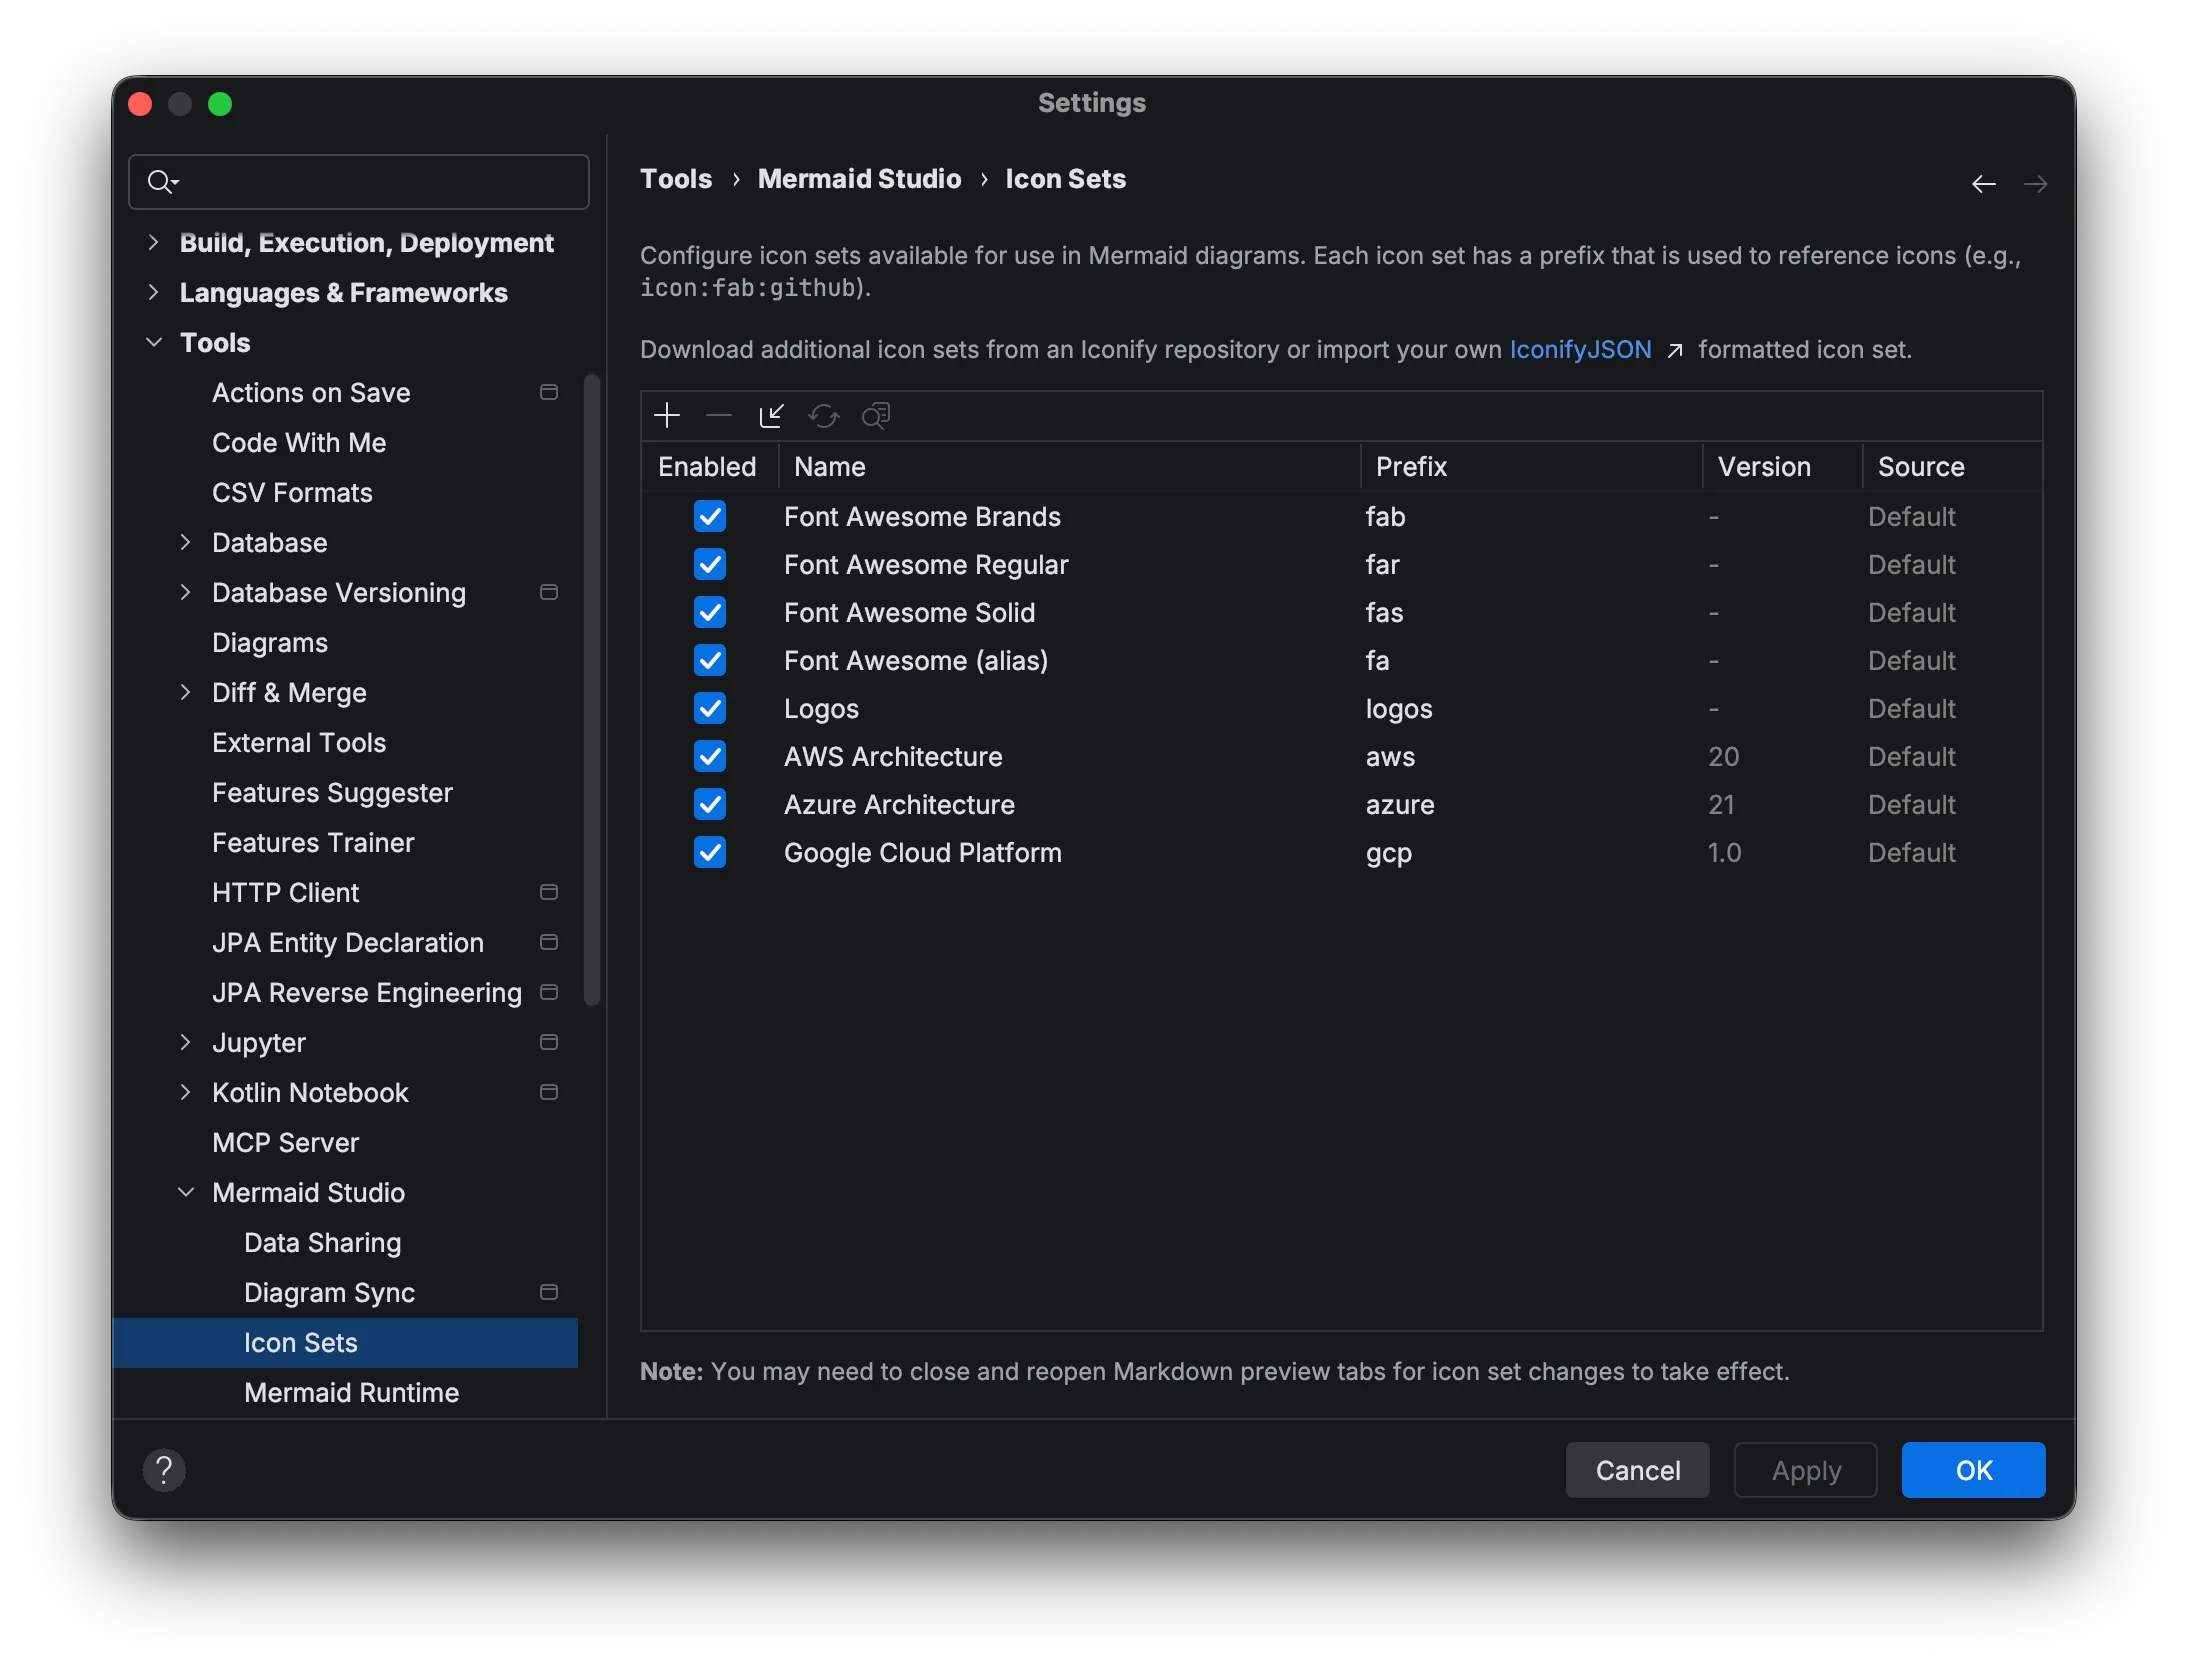Open the Diagram Sync settings page
The image size is (2188, 1668).
[330, 1292]
